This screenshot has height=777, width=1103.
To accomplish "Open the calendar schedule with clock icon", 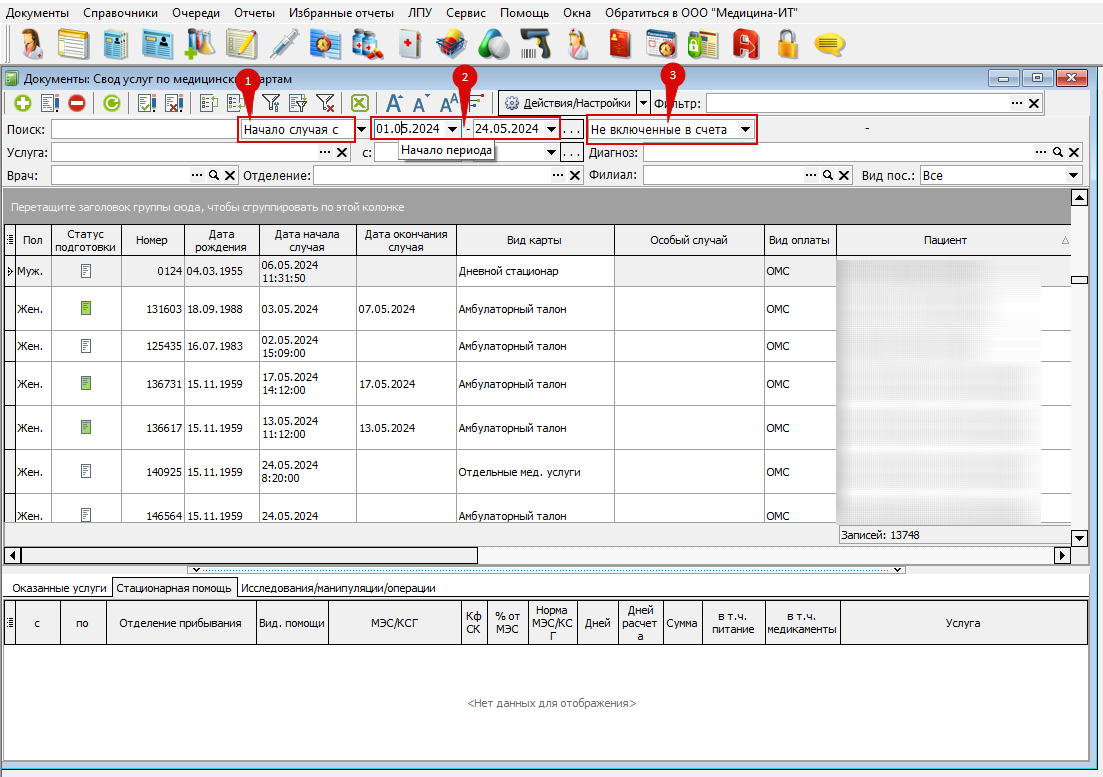I will click(x=661, y=44).
